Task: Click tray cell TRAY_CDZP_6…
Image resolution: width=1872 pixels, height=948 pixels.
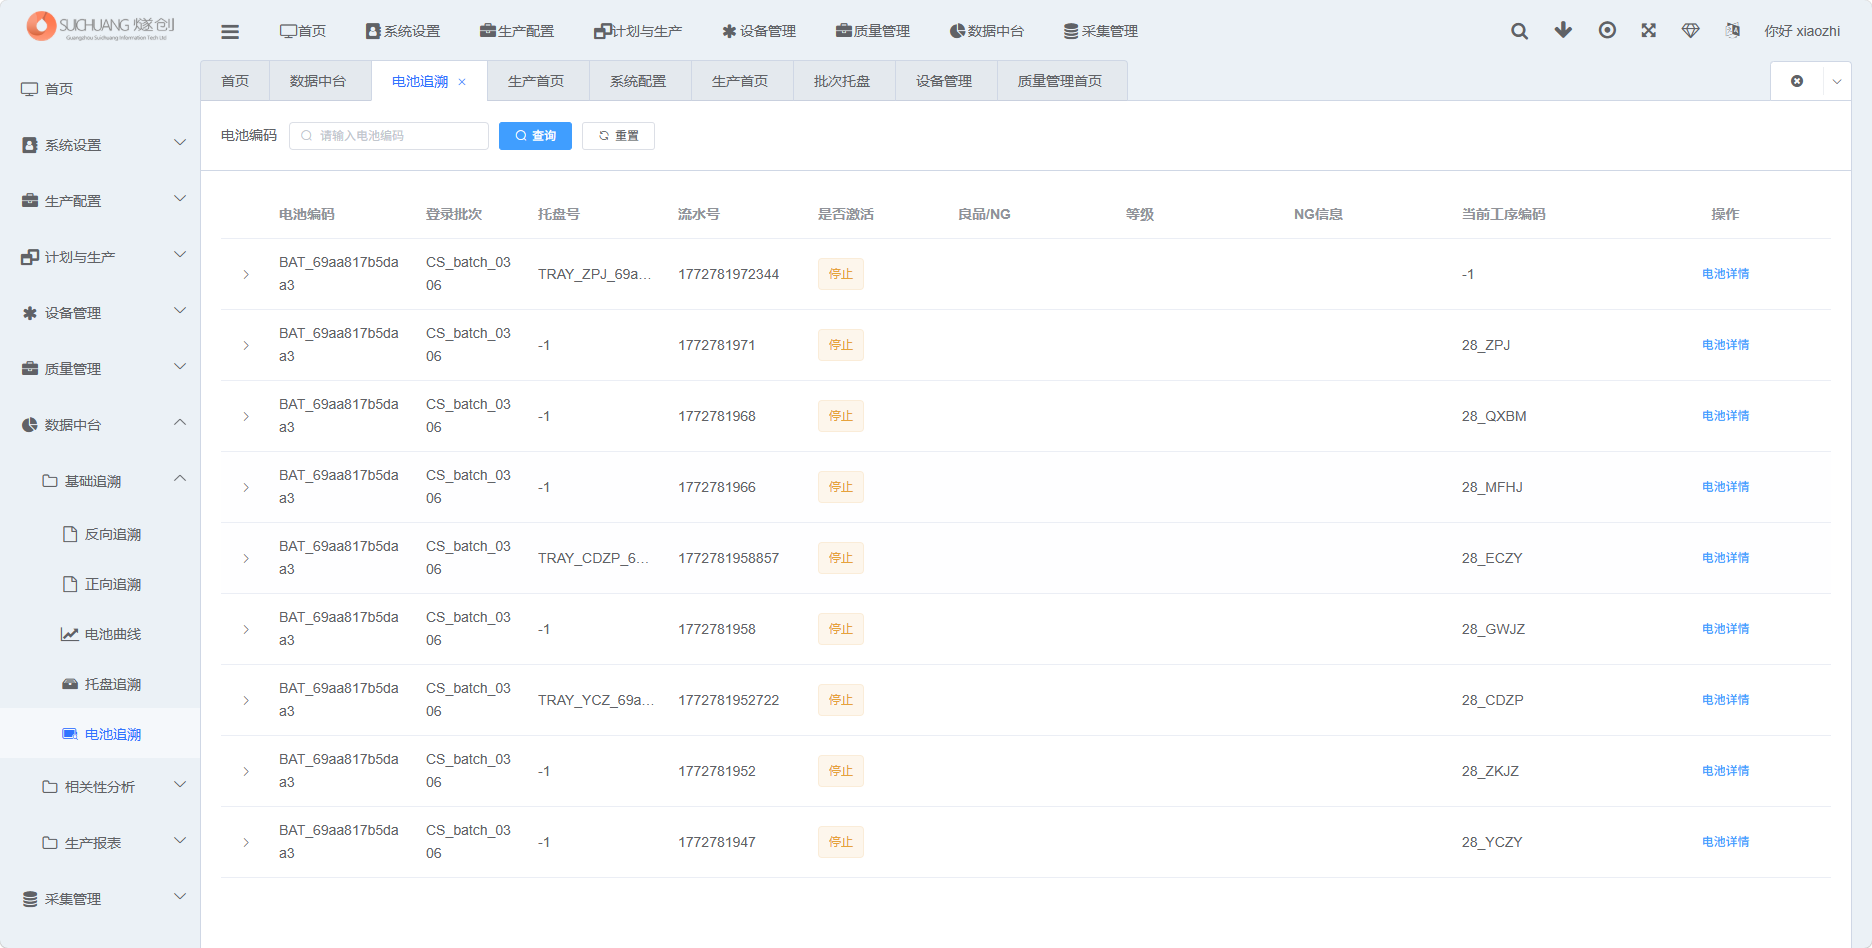Action: 593,558
